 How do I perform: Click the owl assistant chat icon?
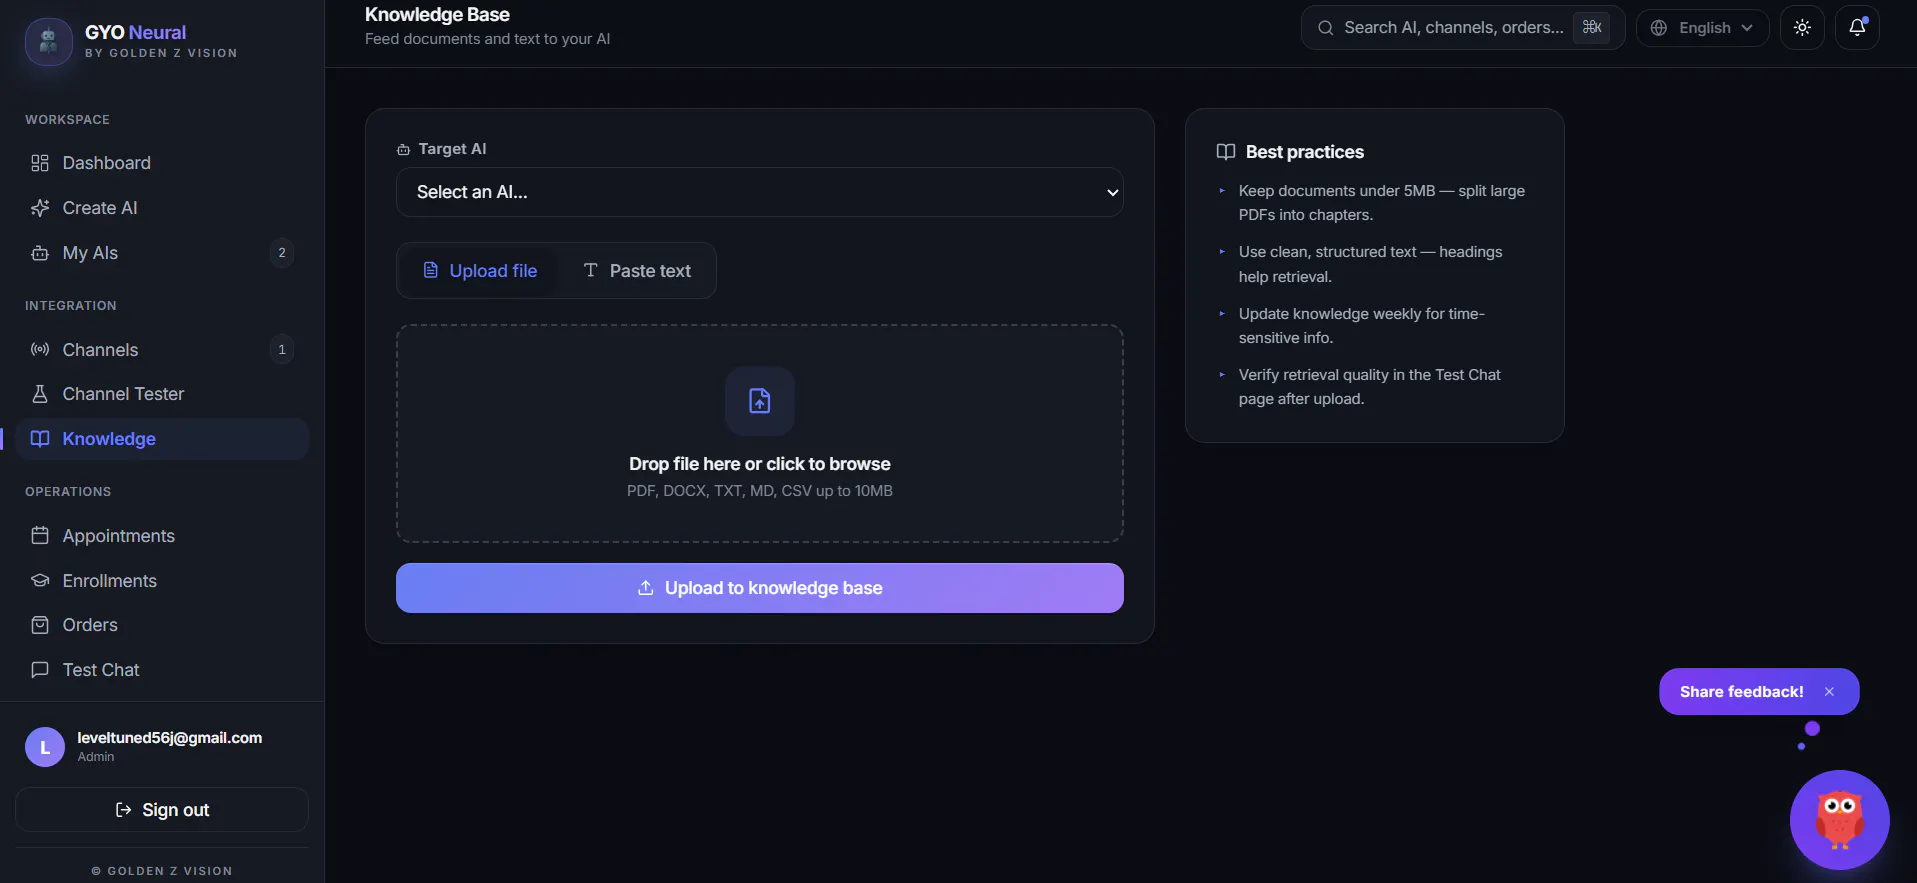tap(1839, 819)
